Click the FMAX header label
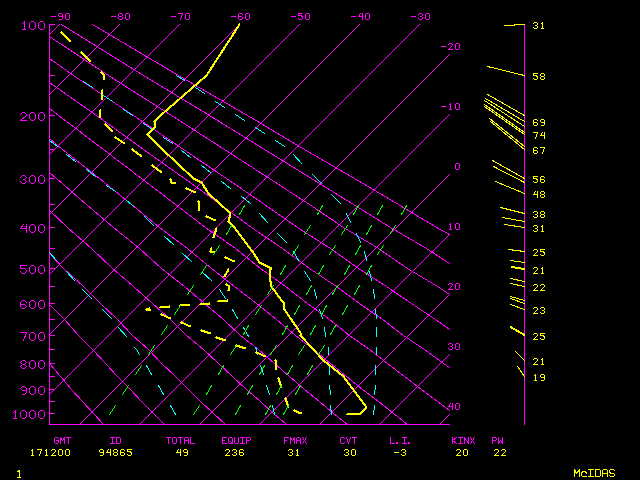The image size is (640, 480). (x=295, y=439)
